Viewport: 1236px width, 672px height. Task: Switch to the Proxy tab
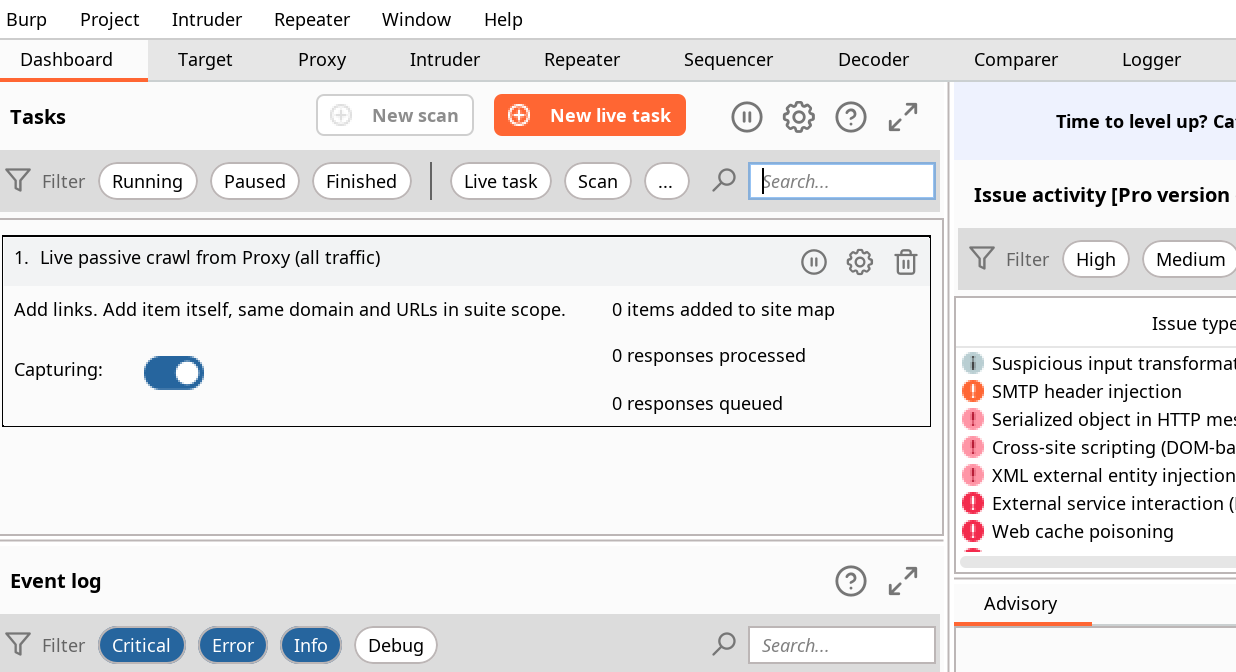322,60
